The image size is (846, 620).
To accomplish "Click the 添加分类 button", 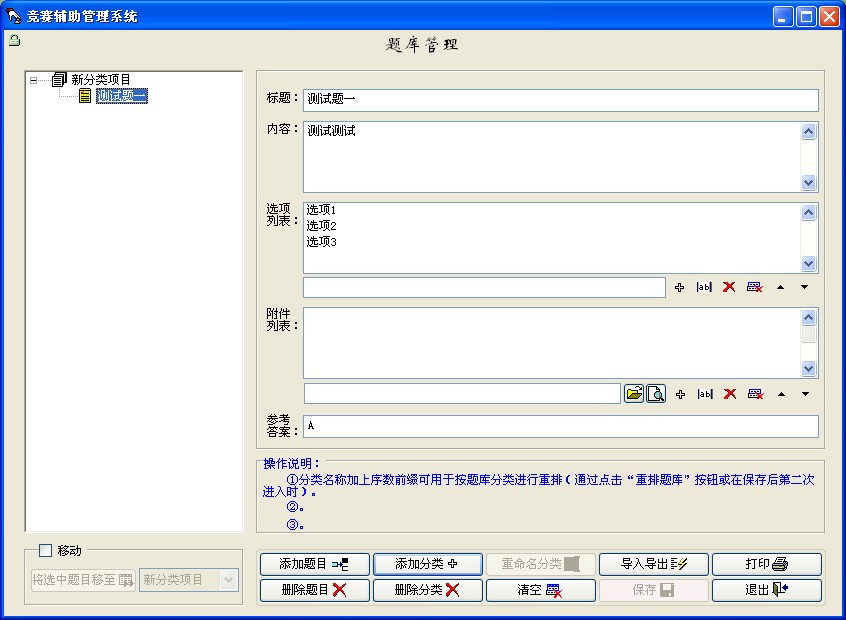I will tap(428, 564).
